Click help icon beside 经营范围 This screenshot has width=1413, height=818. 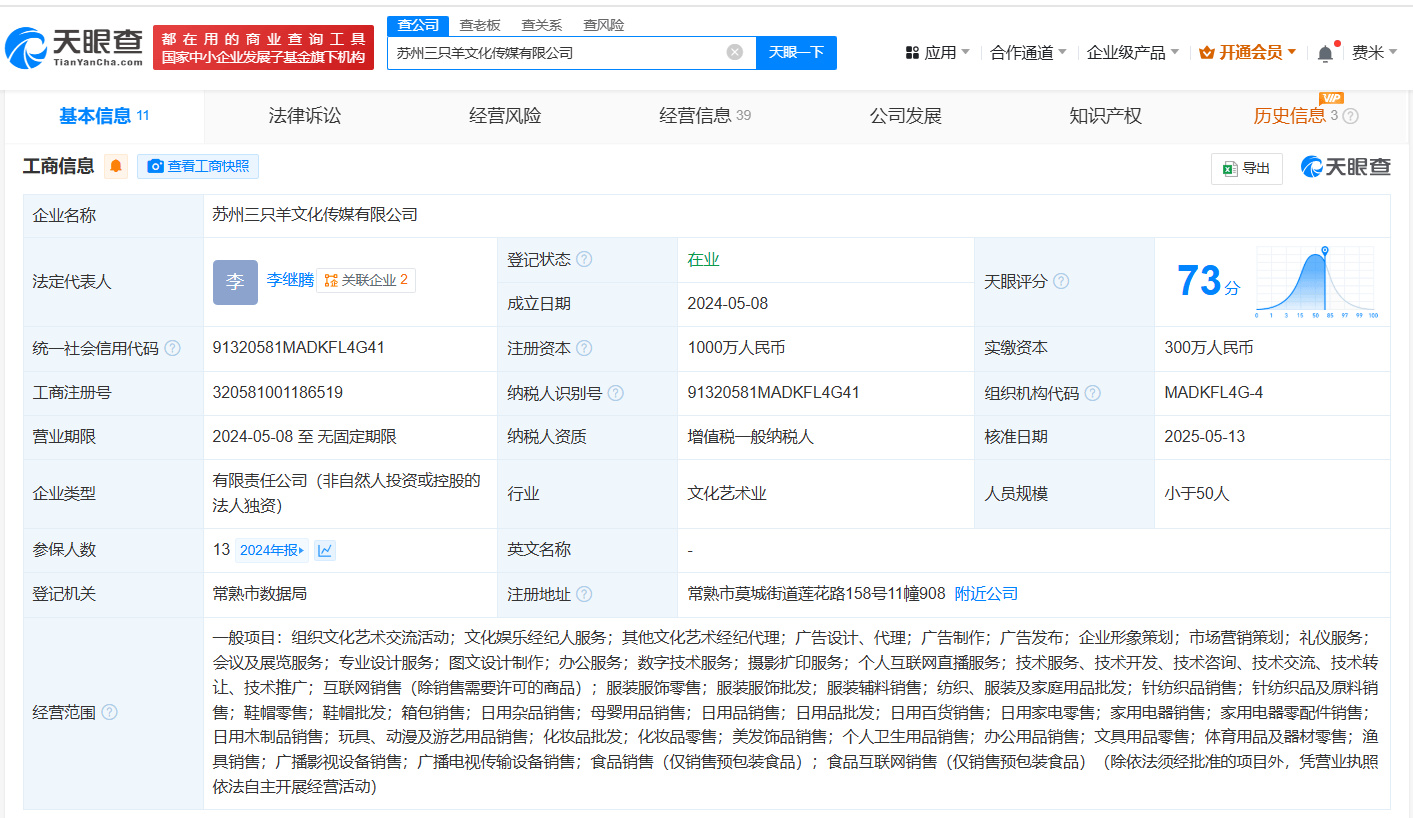[109, 712]
